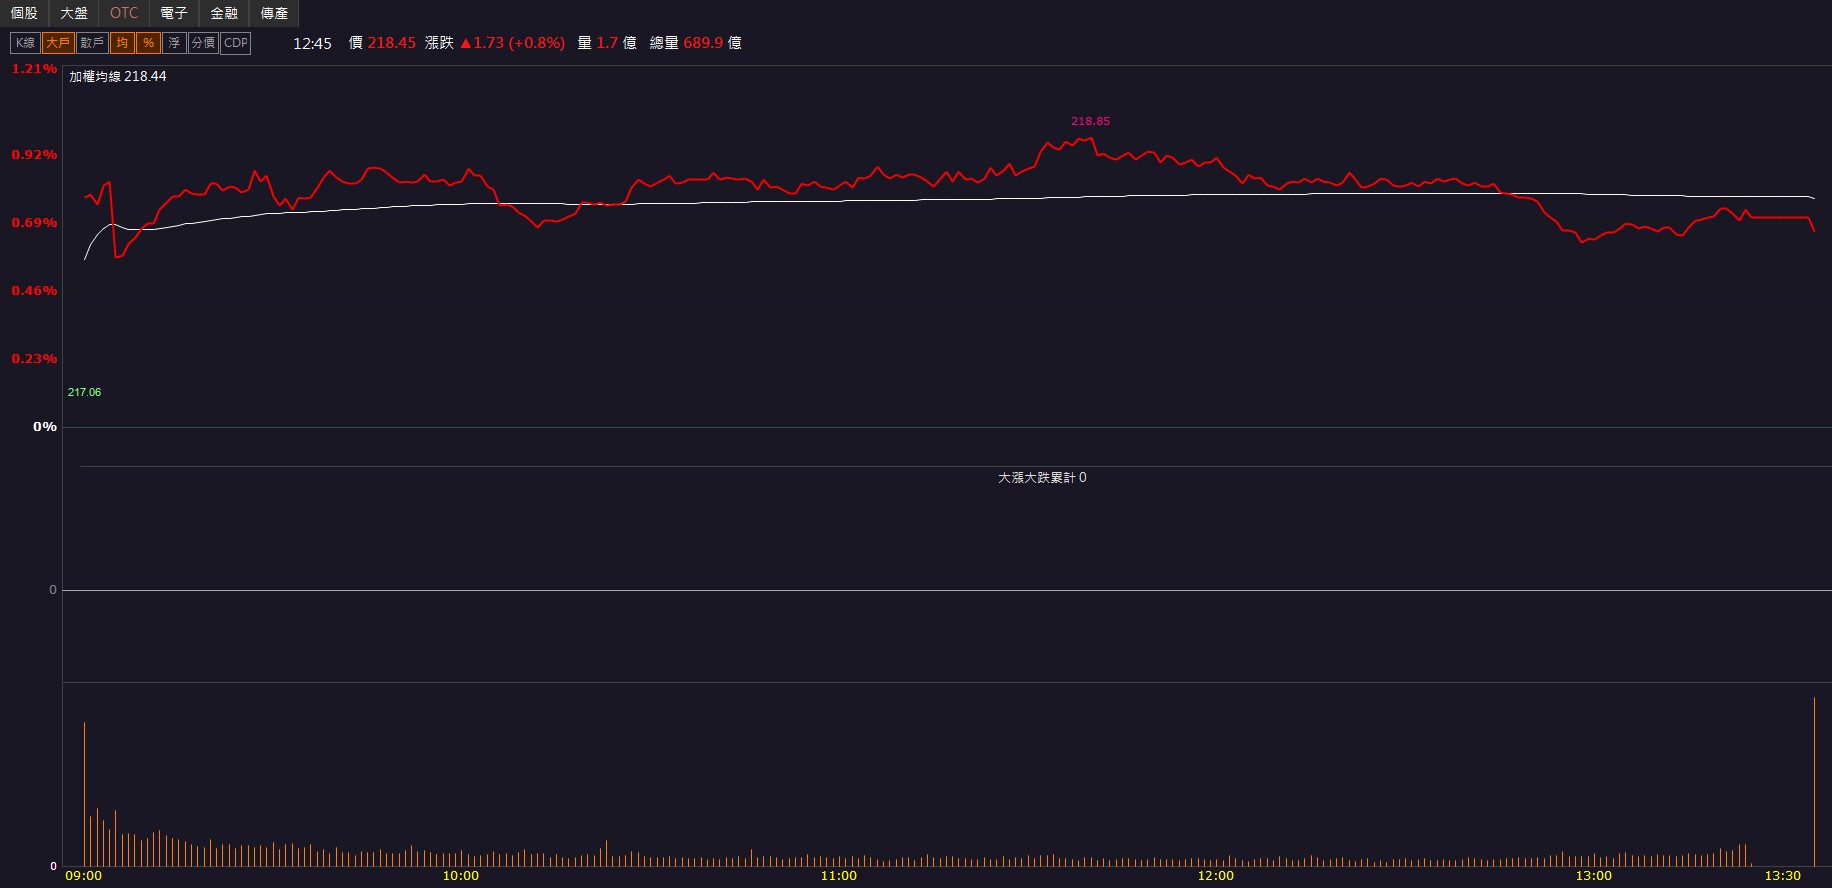
Task: Click the 217.06 reference price label
Action: (x=84, y=392)
